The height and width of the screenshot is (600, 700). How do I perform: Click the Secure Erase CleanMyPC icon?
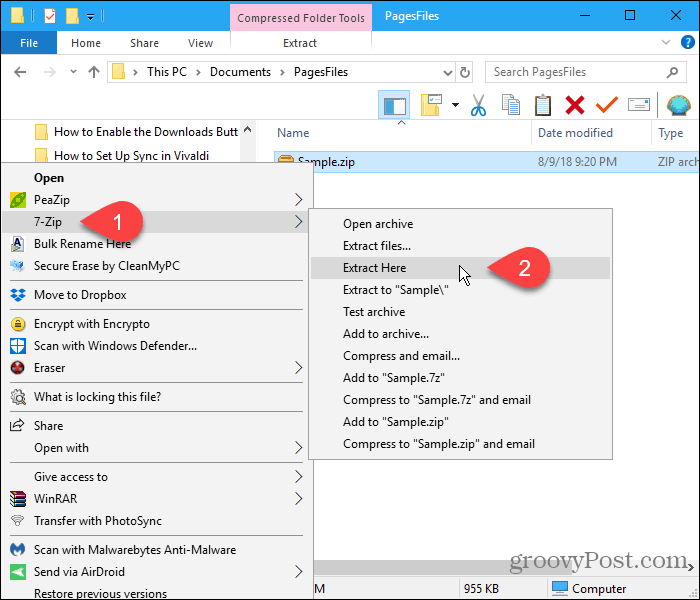17,266
